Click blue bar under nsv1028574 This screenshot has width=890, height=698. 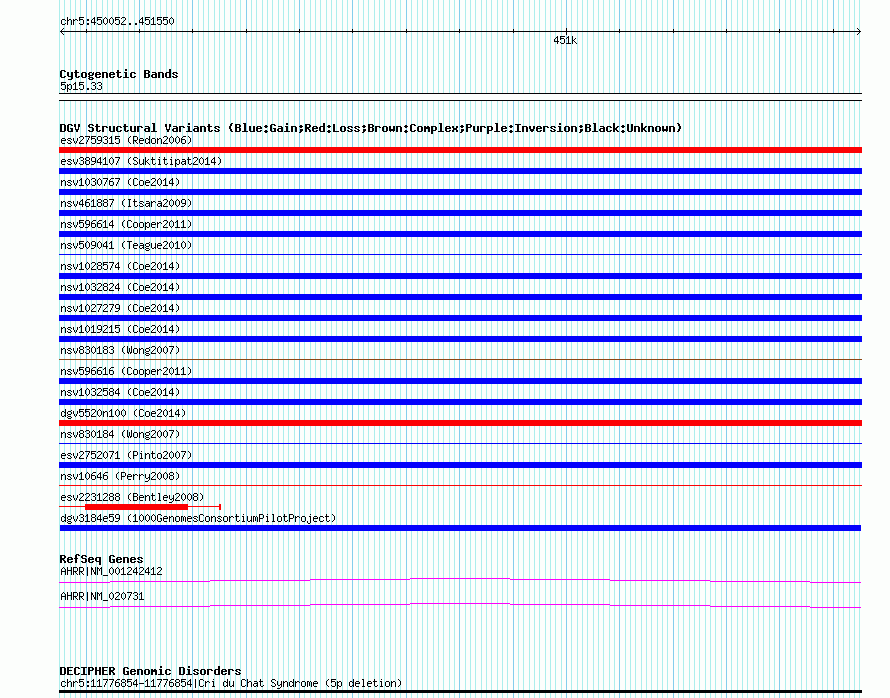point(460,276)
